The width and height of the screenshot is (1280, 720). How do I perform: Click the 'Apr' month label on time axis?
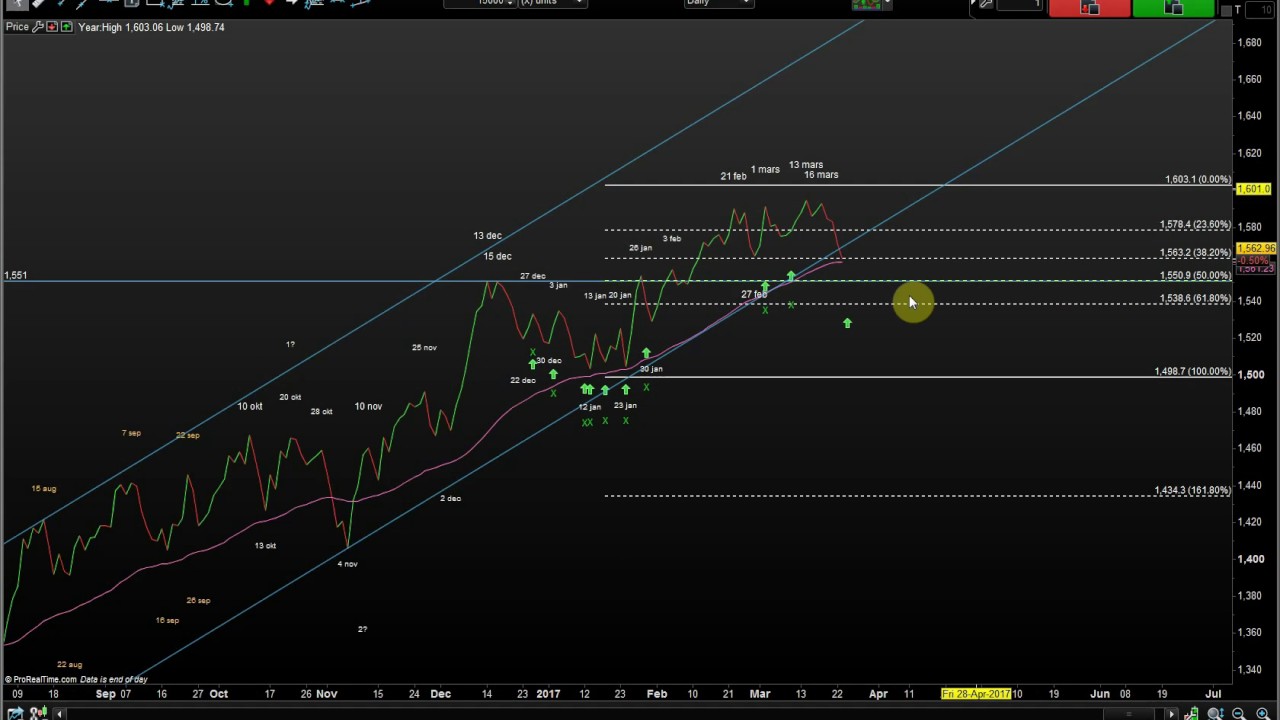pyautogui.click(x=878, y=694)
